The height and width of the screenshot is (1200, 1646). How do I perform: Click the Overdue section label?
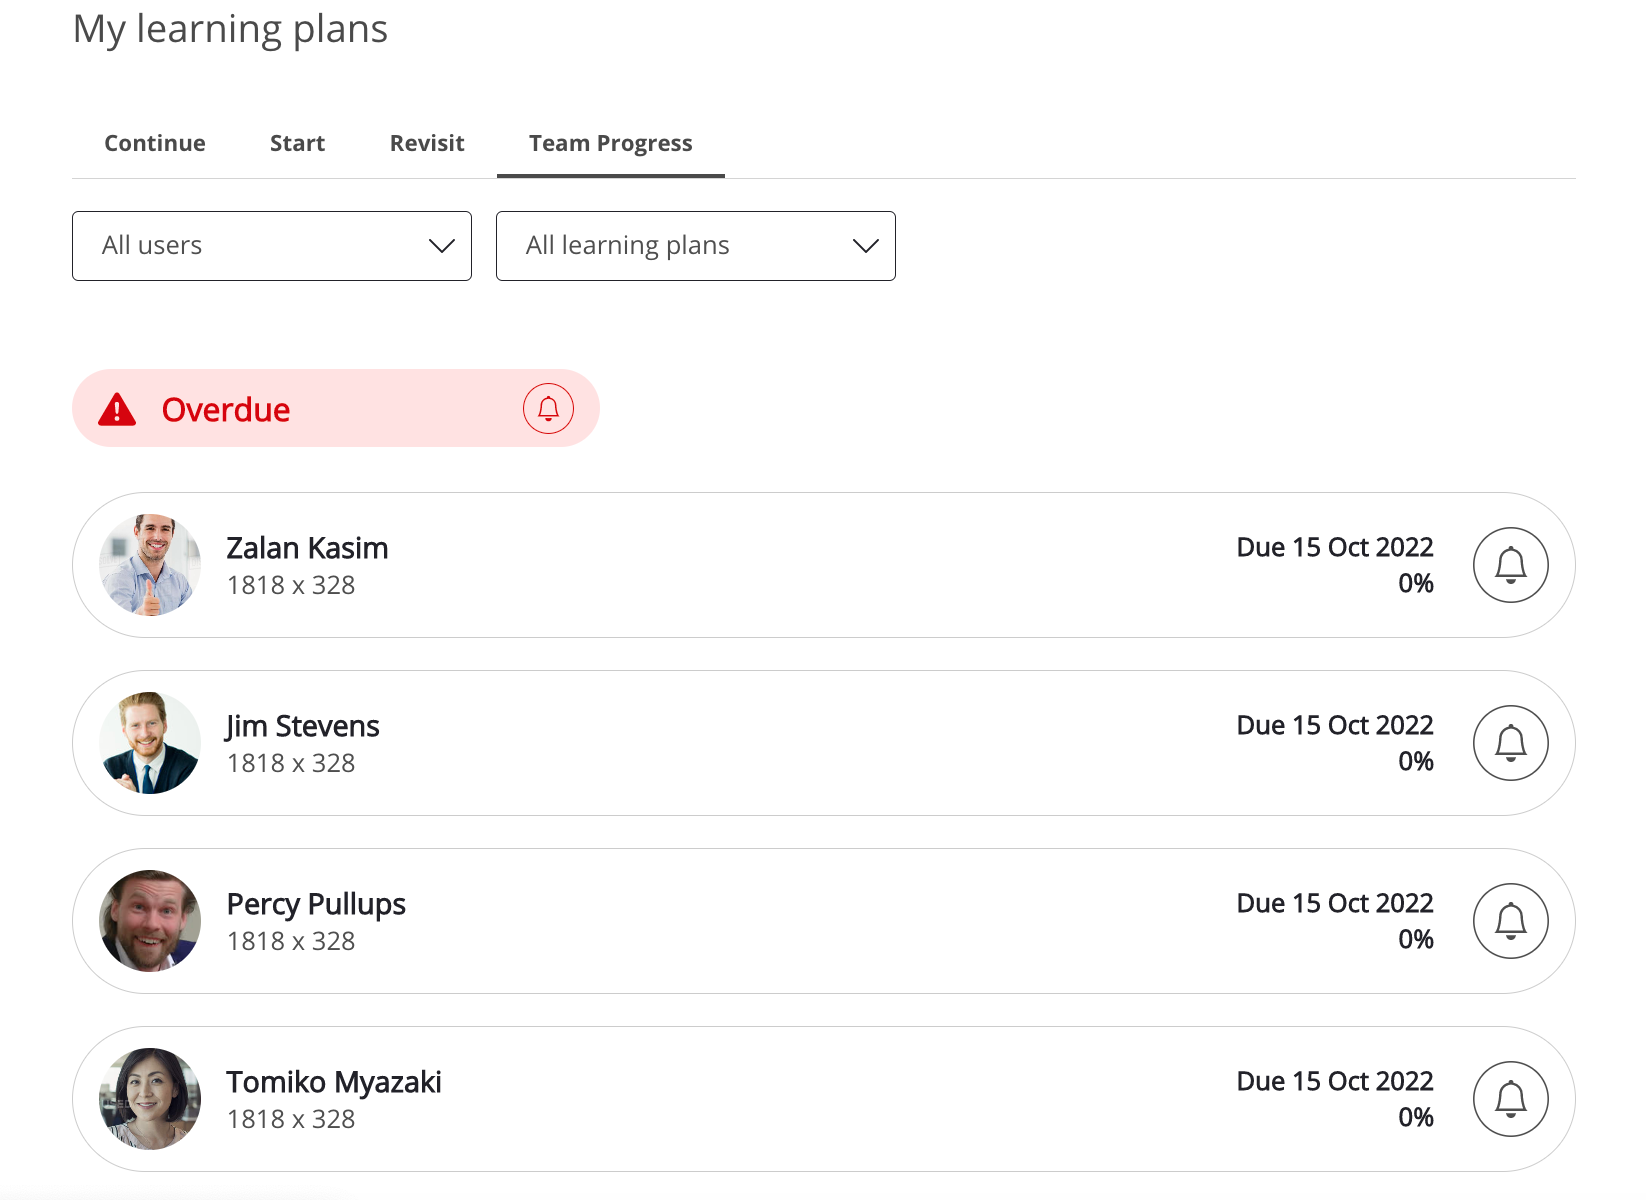click(226, 410)
